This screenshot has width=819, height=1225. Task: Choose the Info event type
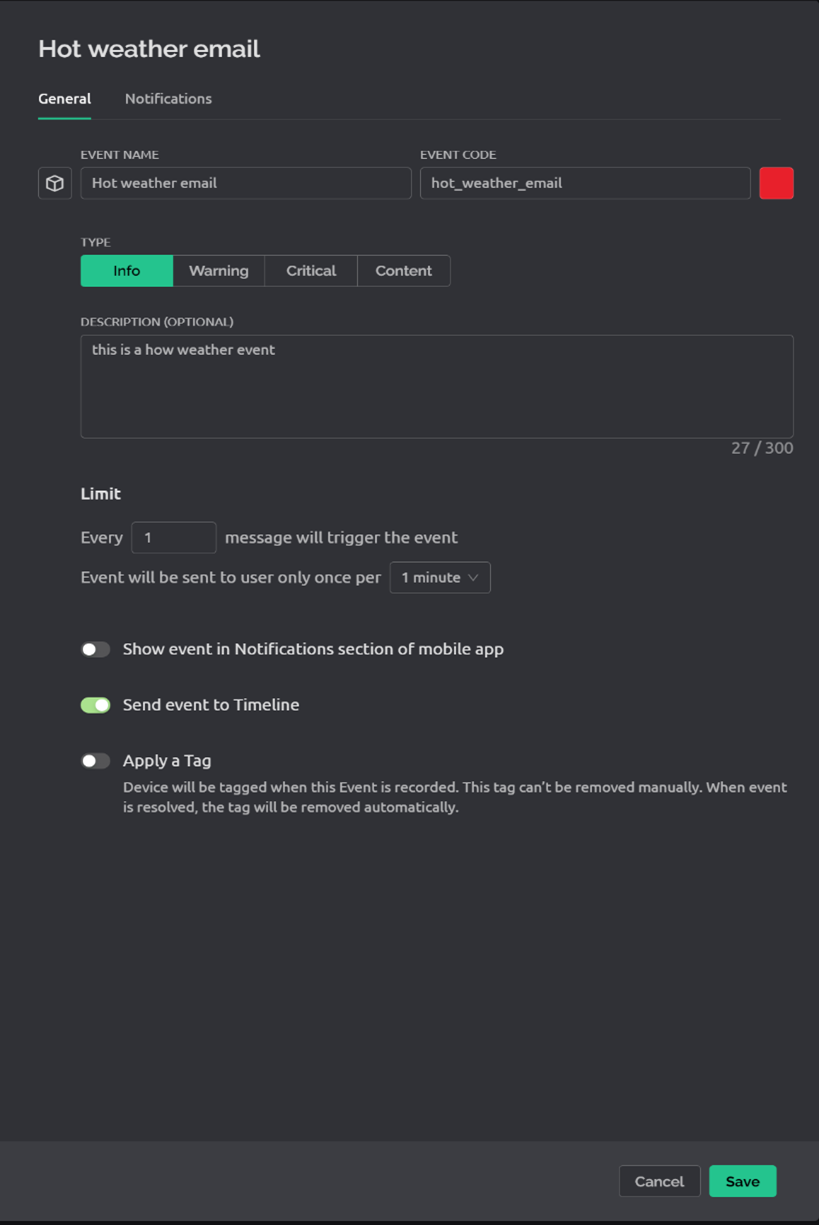127,271
